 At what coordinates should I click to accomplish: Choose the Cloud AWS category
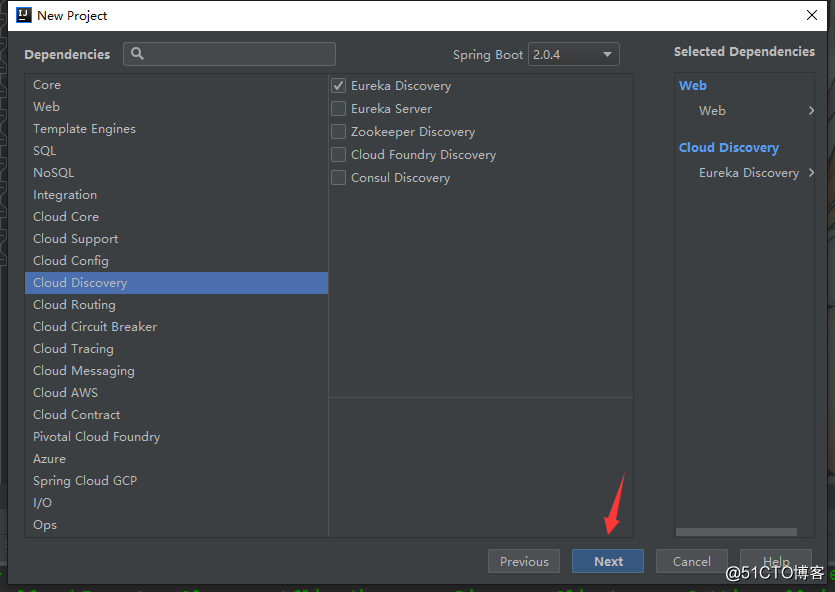pyautogui.click(x=176, y=393)
